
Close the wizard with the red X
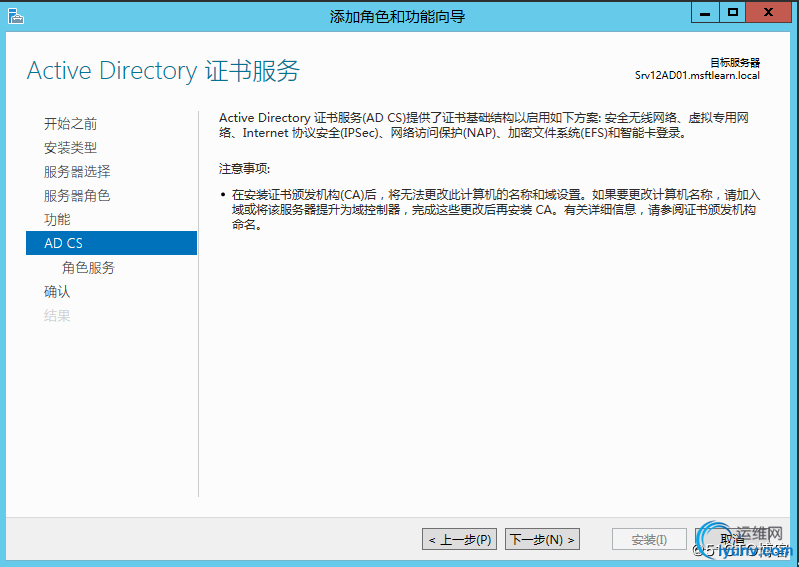tap(768, 13)
